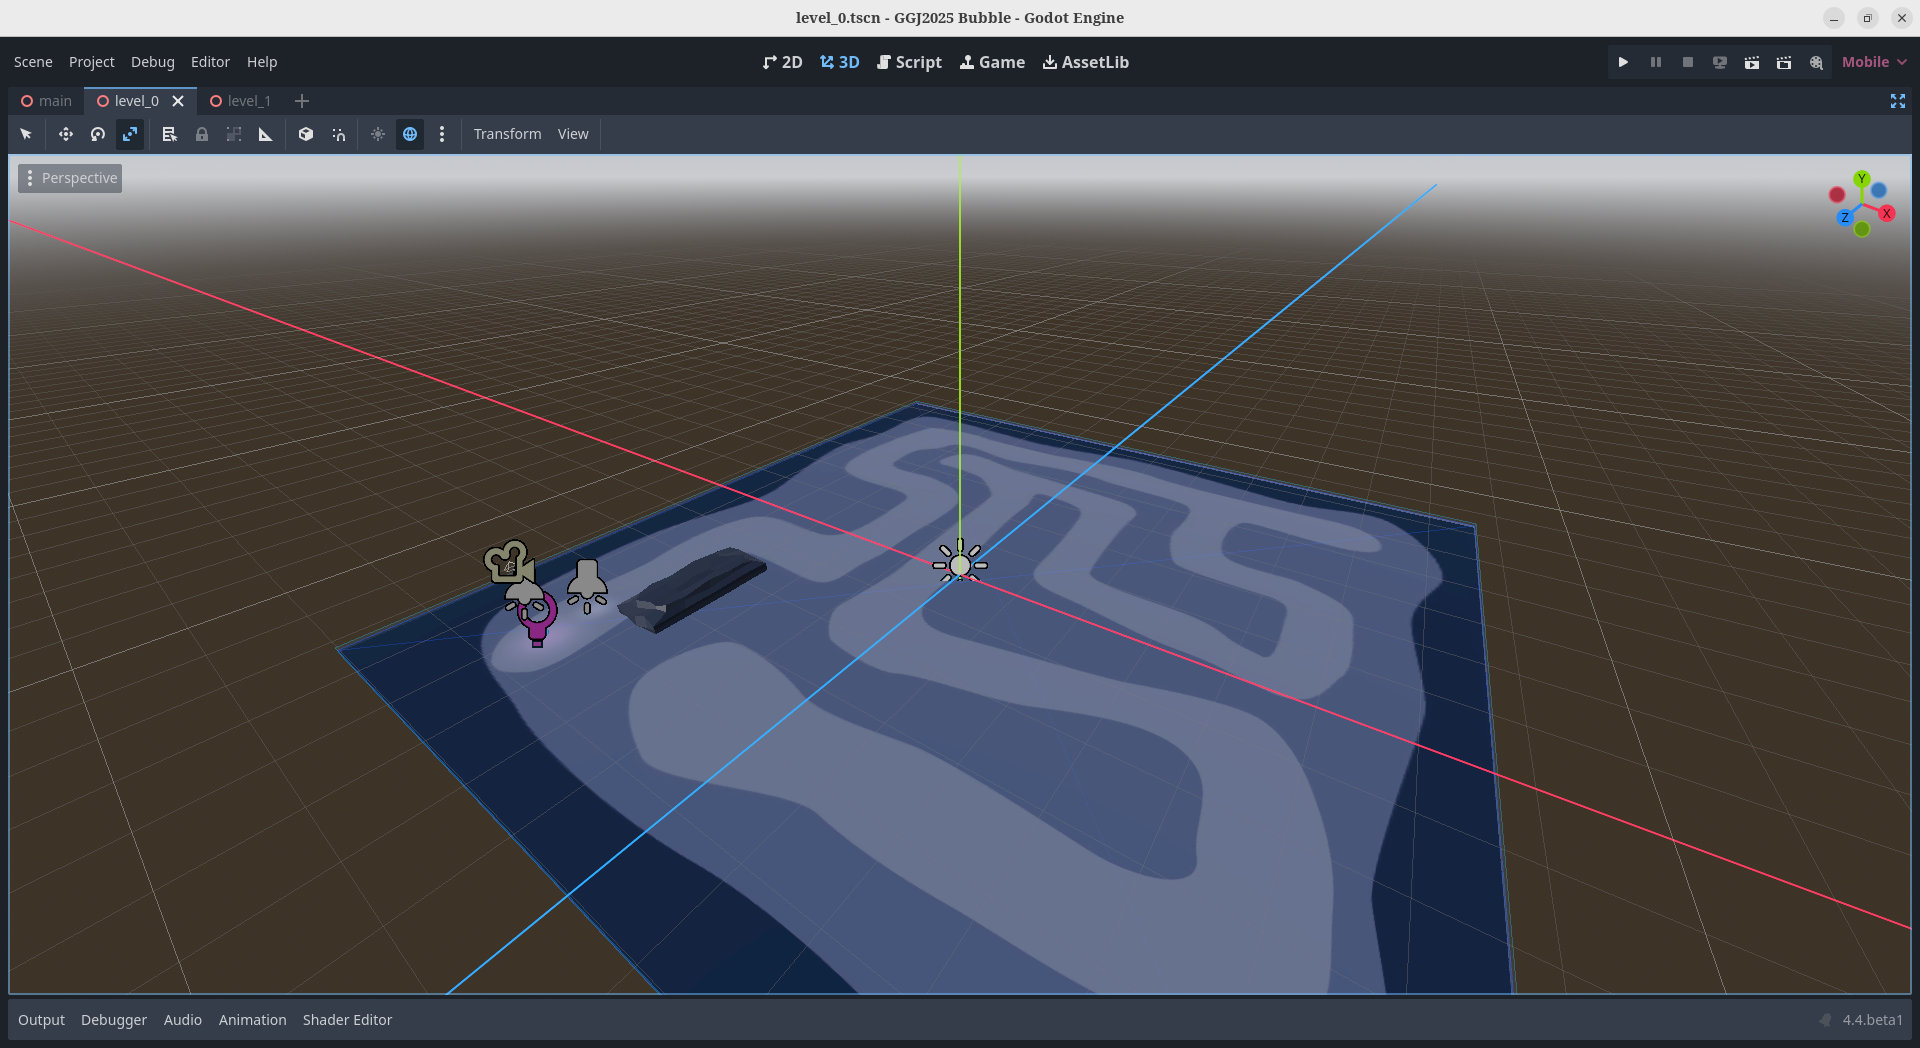The image size is (1920, 1048).
Task: Click the X axis on view gizmo
Action: (x=1887, y=213)
